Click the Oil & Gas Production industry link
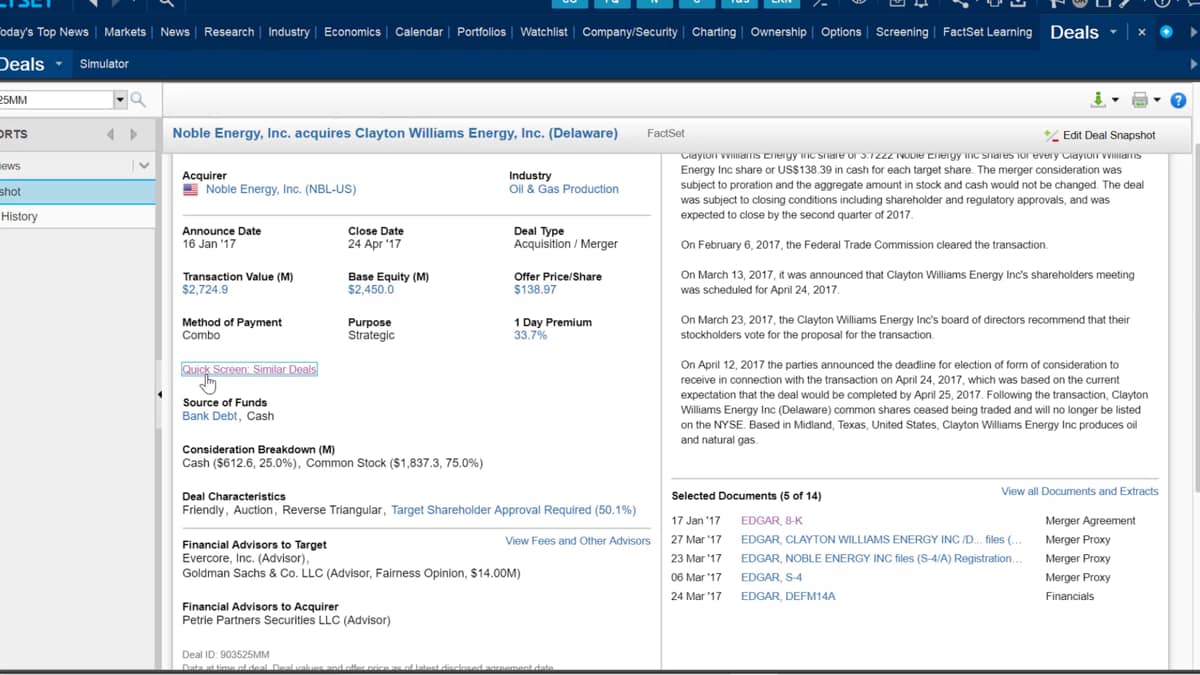This screenshot has width=1200, height=675. point(564,189)
